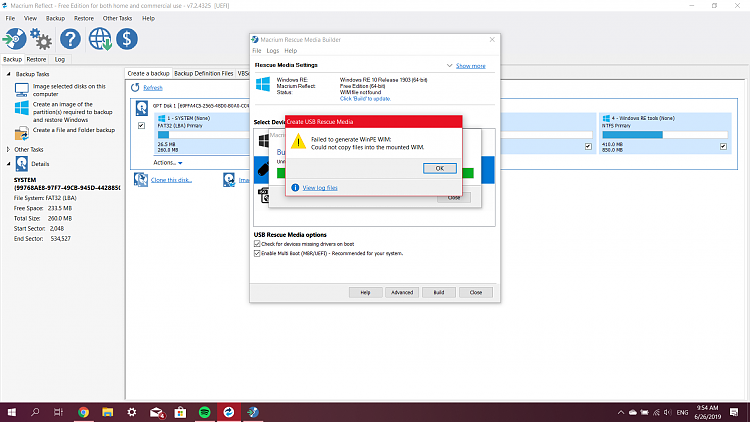Click the Advanced button
Screen dimensions: 750x422
tap(402, 292)
